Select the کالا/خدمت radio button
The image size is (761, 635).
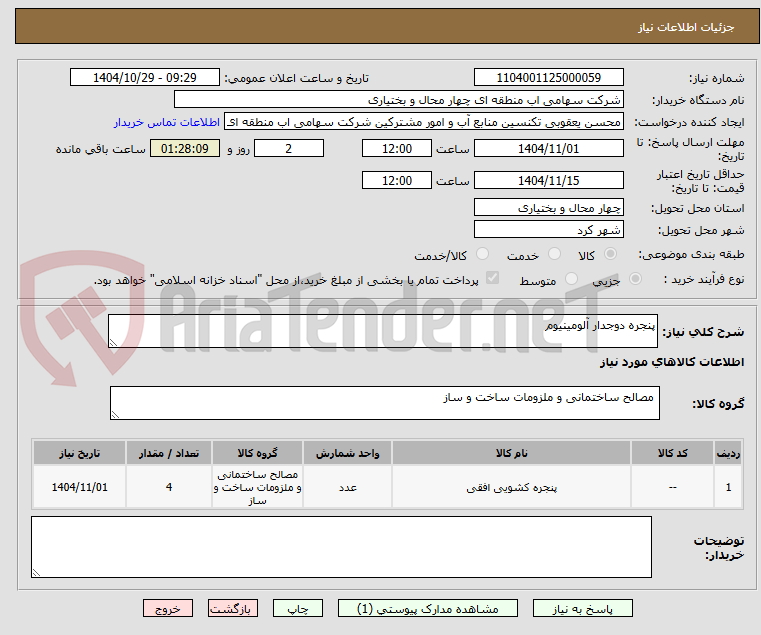482,254
